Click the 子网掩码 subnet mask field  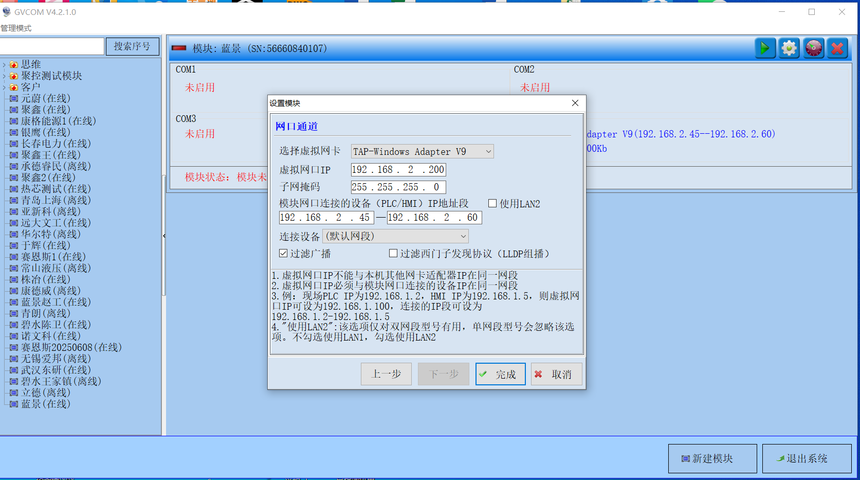(398, 187)
